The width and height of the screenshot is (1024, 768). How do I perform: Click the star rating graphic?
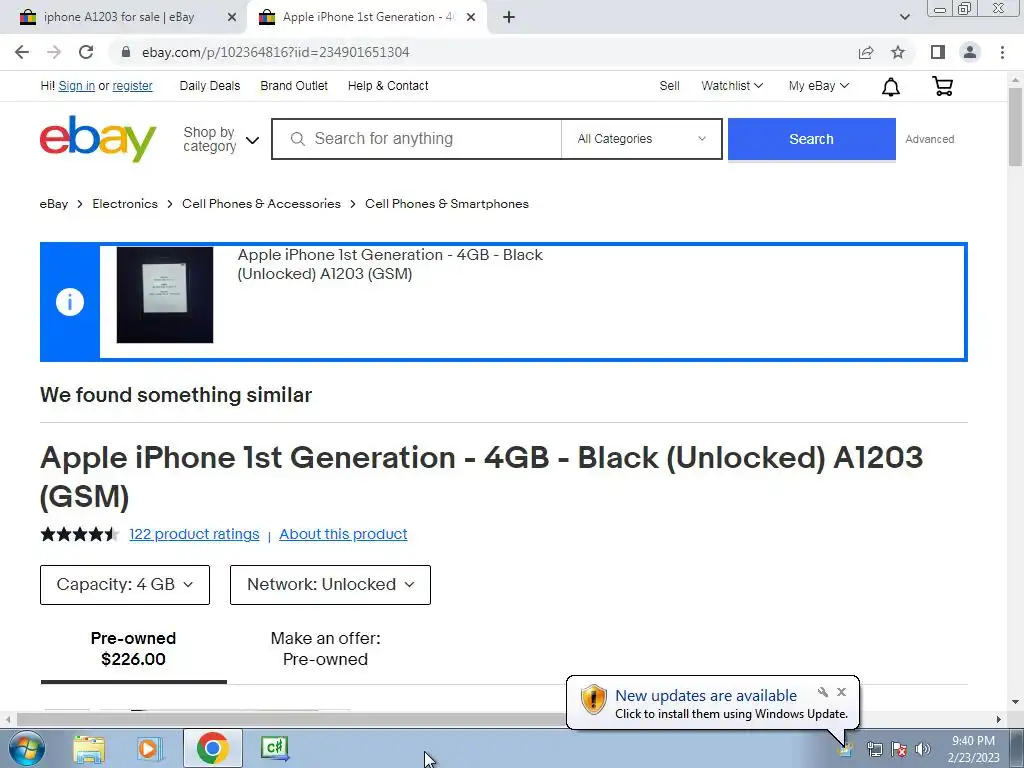pos(80,534)
